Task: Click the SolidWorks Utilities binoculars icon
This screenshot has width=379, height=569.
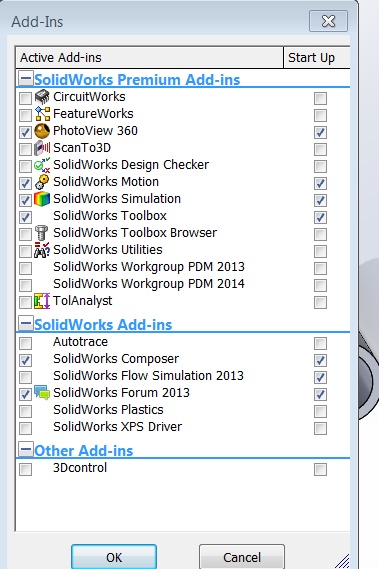Action: point(42,250)
